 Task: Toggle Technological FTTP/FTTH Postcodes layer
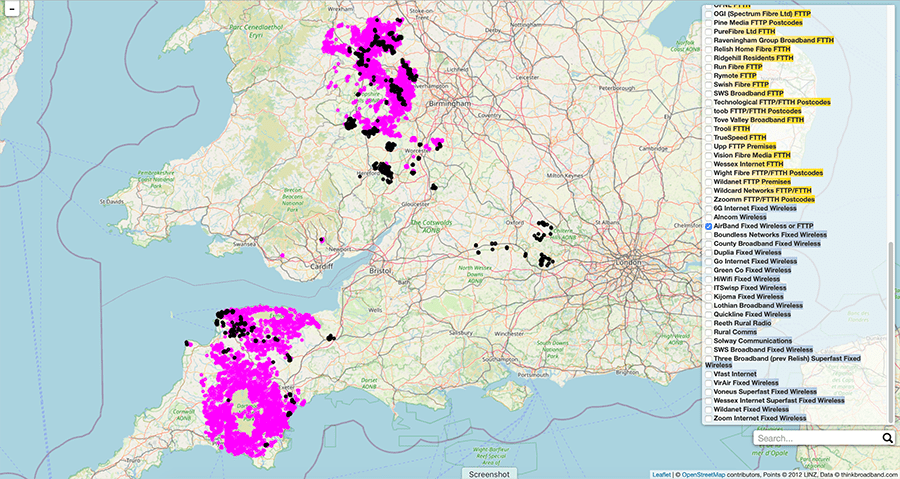[709, 102]
